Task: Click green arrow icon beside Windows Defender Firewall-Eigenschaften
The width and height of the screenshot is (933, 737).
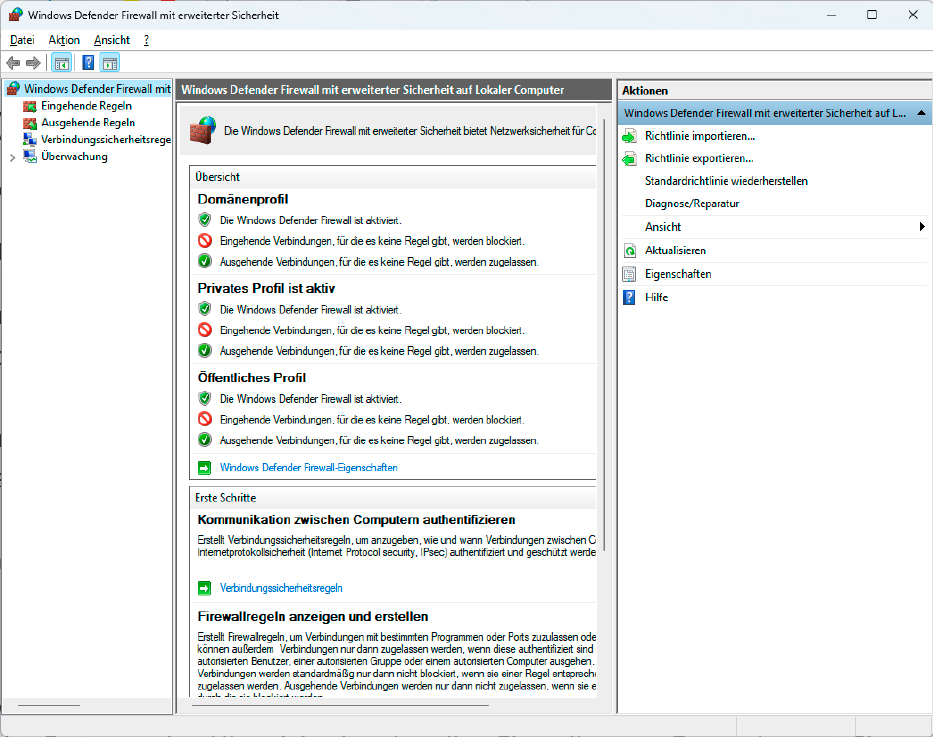Action: pyautogui.click(x=204, y=468)
